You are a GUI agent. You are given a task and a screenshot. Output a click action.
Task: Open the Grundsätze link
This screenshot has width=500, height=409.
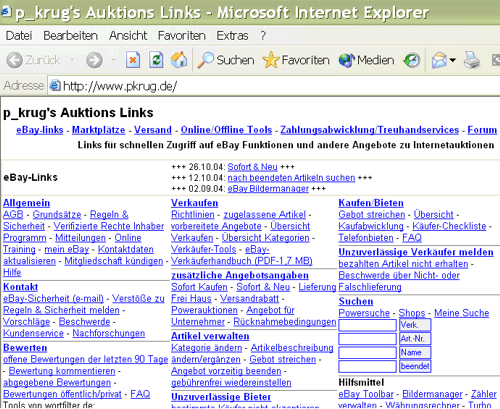point(57,214)
